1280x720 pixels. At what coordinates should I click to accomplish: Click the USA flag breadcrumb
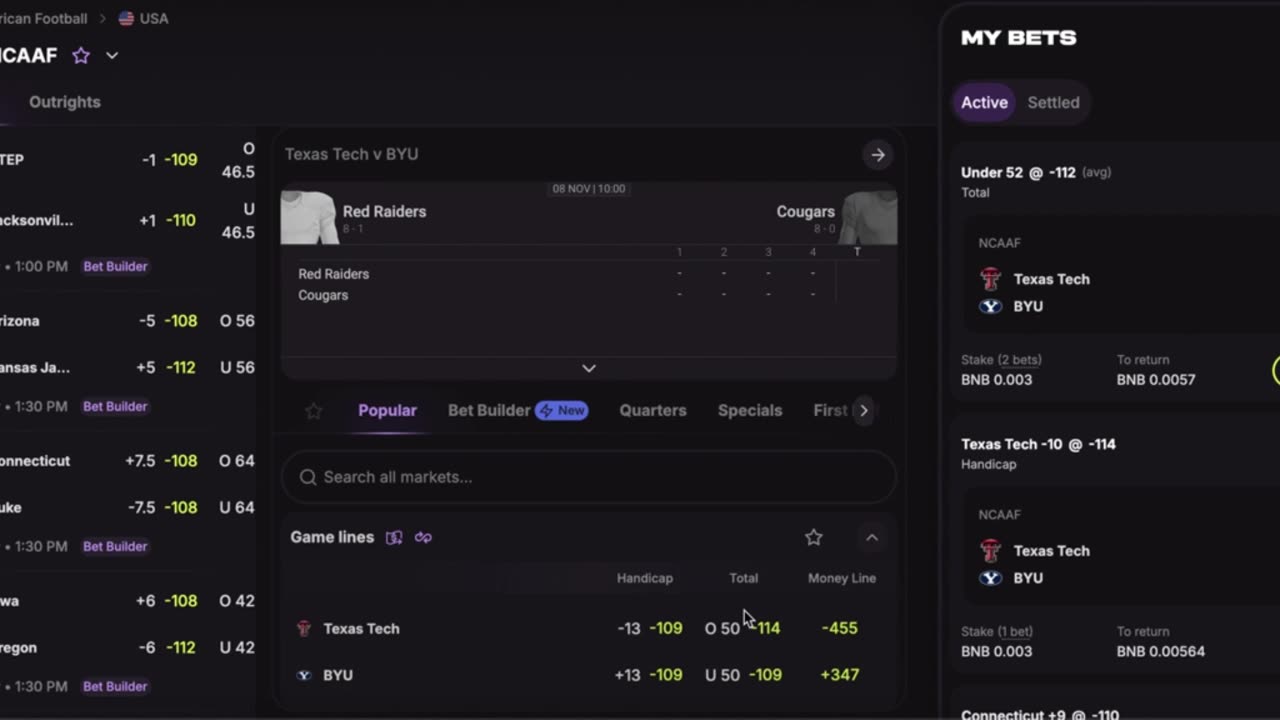143,18
